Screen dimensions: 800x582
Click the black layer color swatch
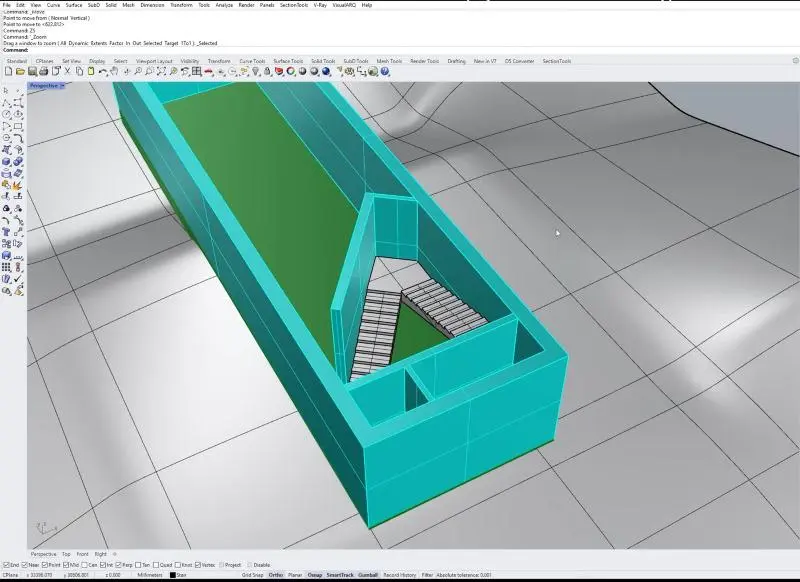click(x=172, y=575)
